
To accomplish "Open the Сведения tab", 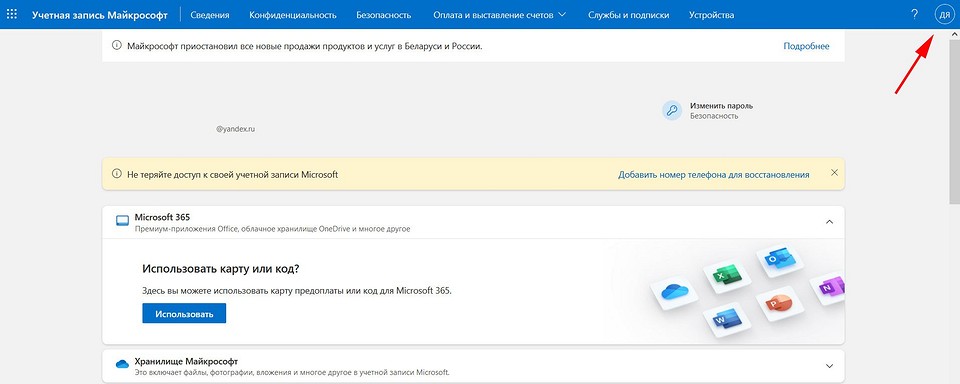I will 210,15.
